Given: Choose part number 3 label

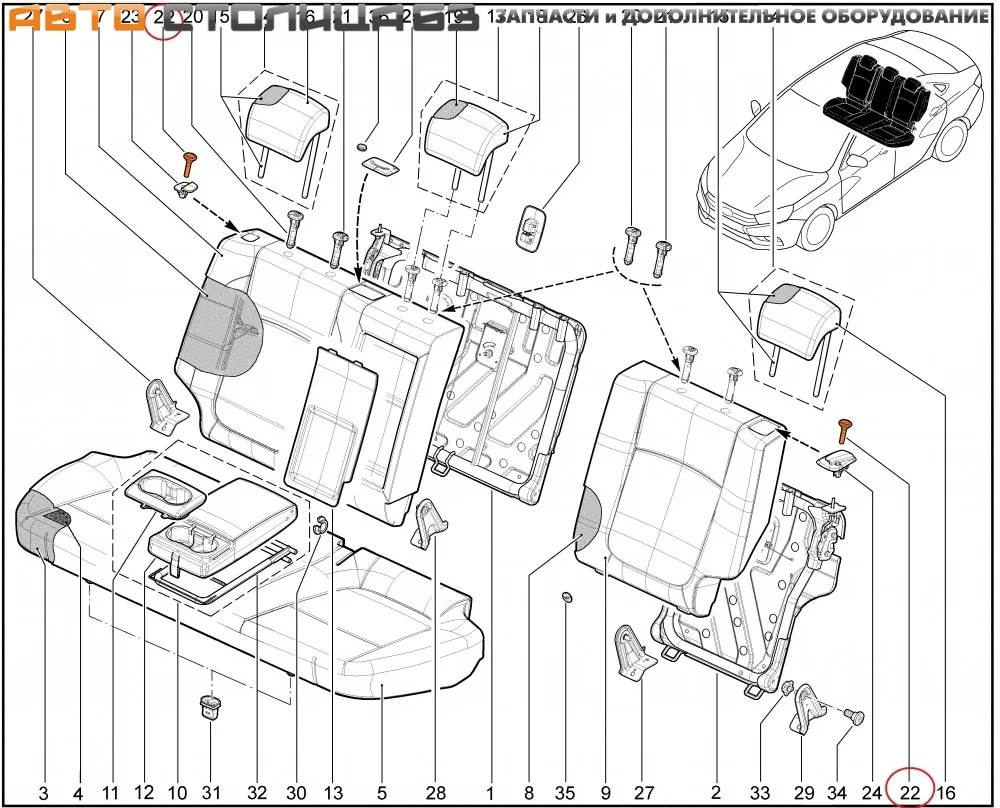Looking at the screenshot, I should pos(43,793).
